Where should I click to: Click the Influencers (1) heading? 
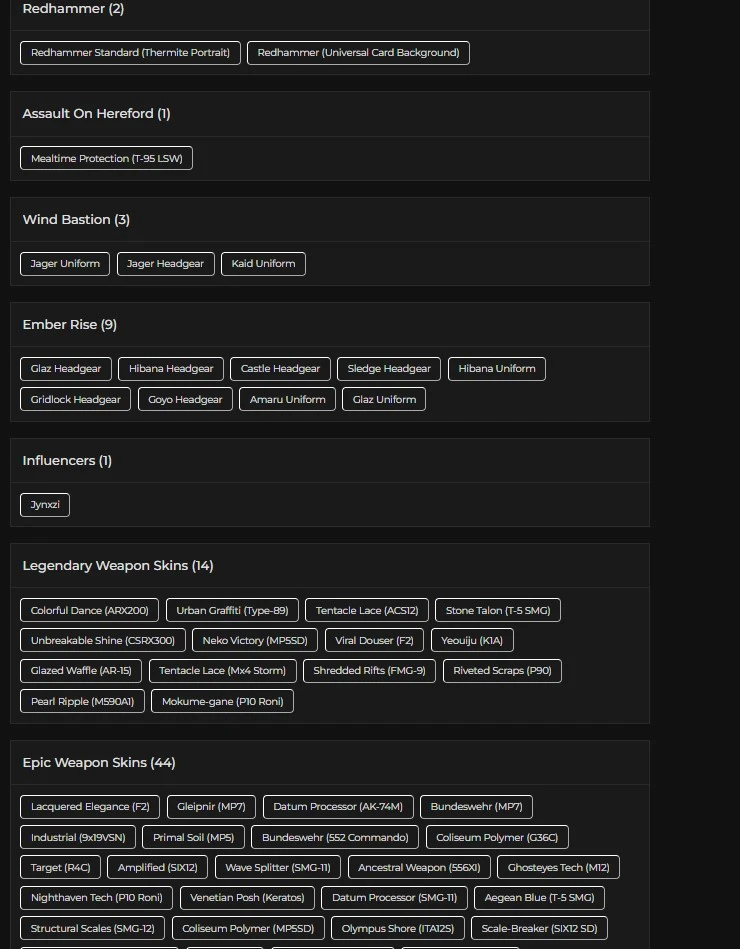[67, 461]
